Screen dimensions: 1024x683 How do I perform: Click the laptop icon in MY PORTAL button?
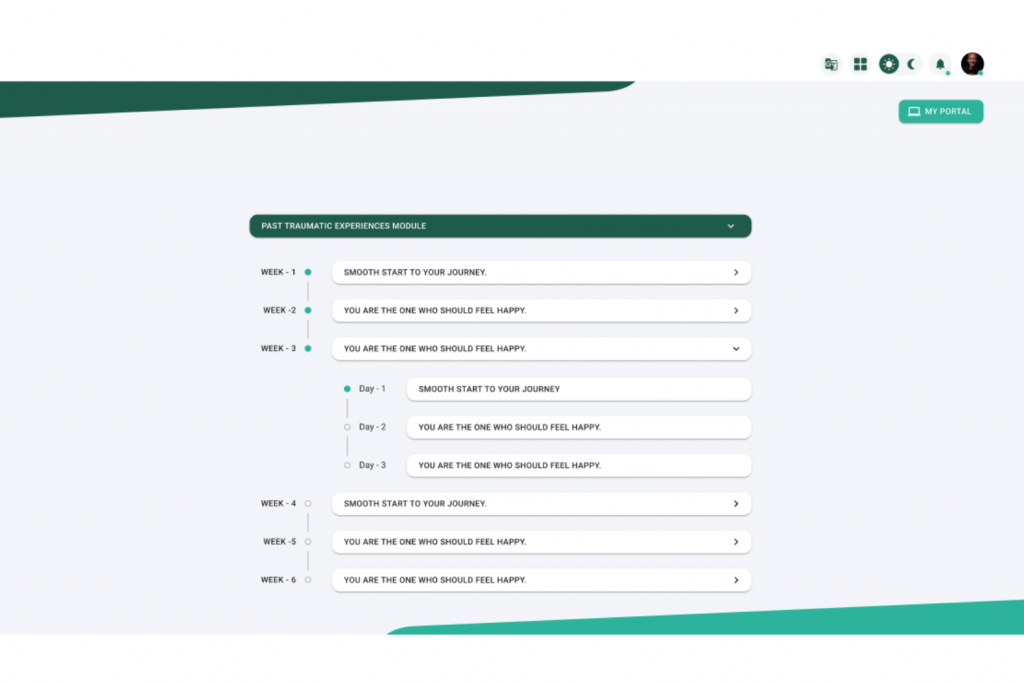pyautogui.click(x=914, y=112)
